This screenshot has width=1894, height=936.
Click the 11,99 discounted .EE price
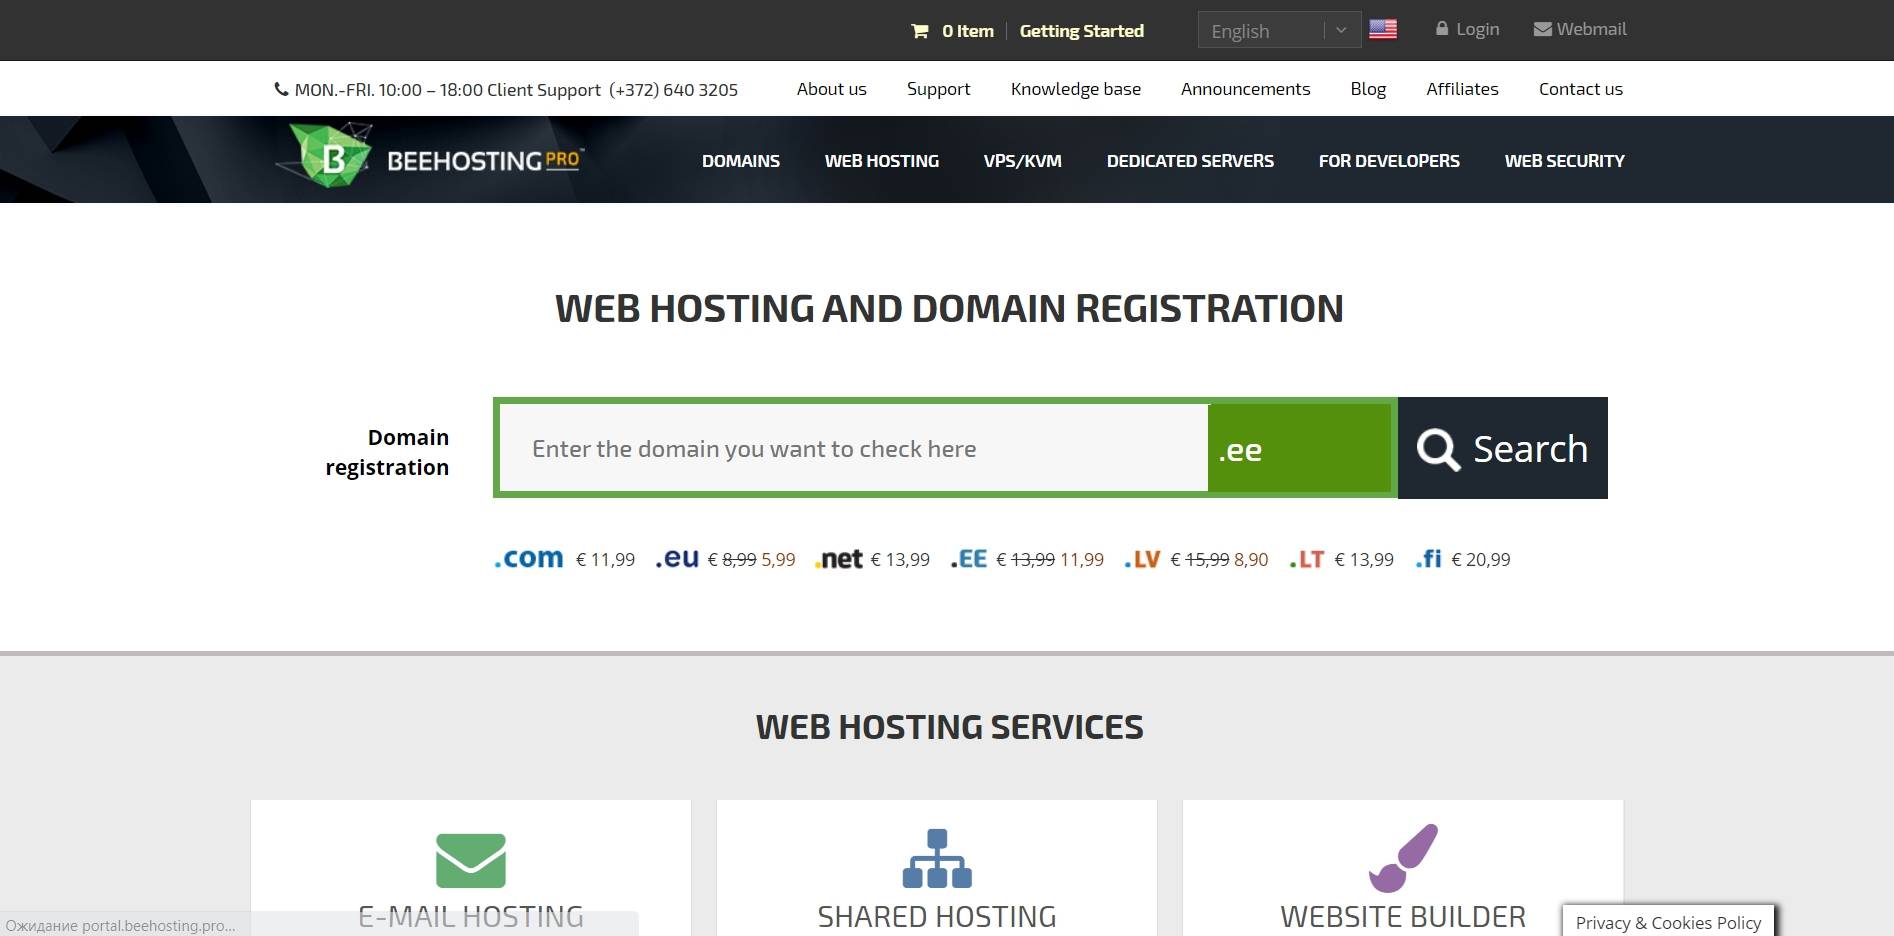pyautogui.click(x=1082, y=560)
